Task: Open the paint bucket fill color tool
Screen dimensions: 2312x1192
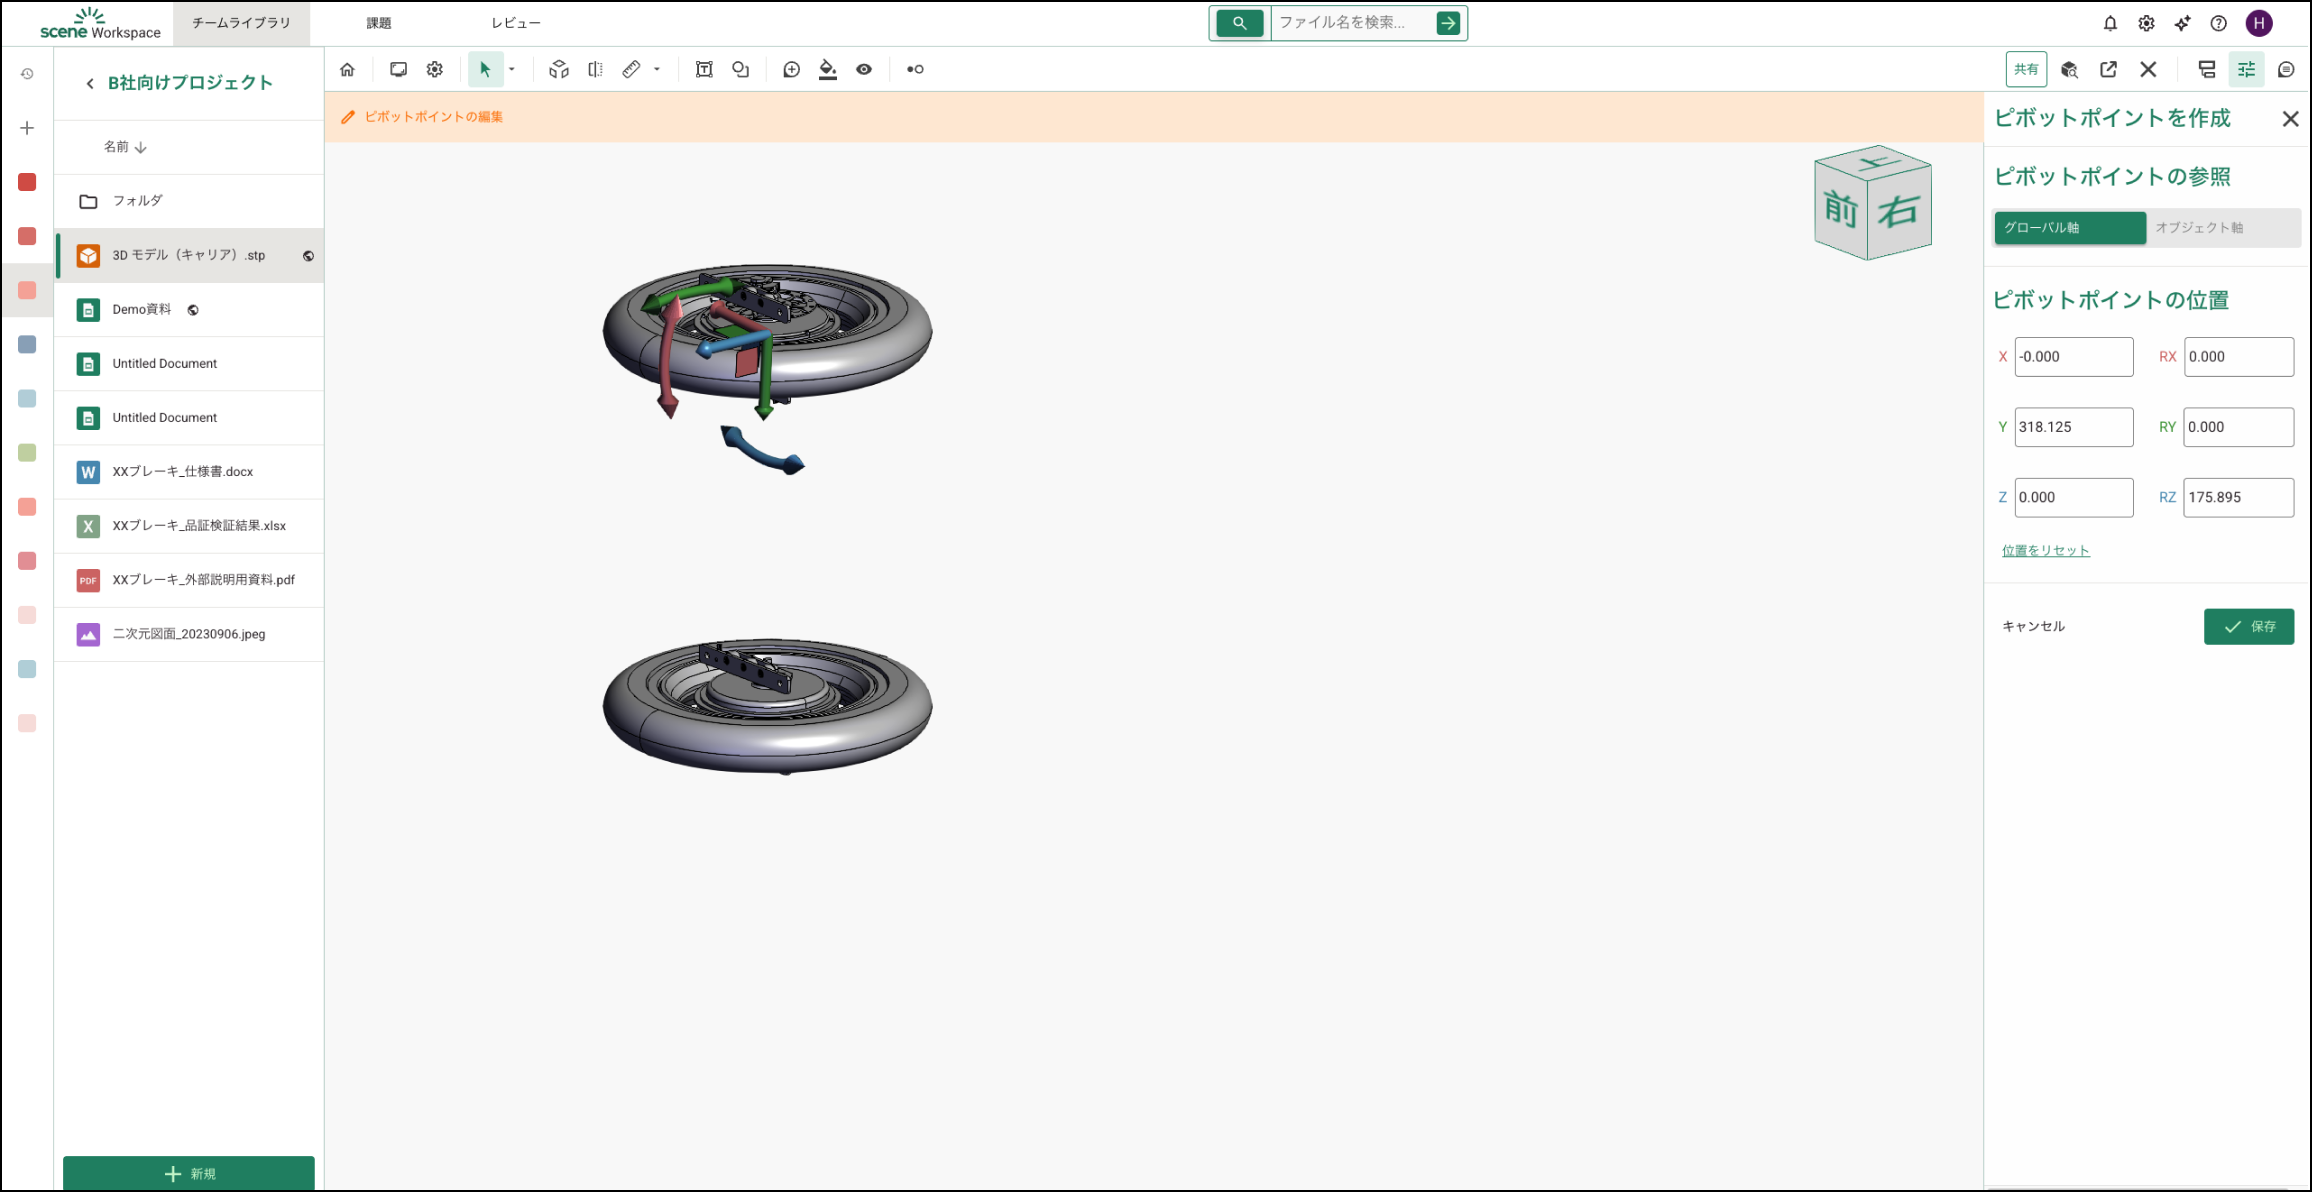Action: pos(827,69)
